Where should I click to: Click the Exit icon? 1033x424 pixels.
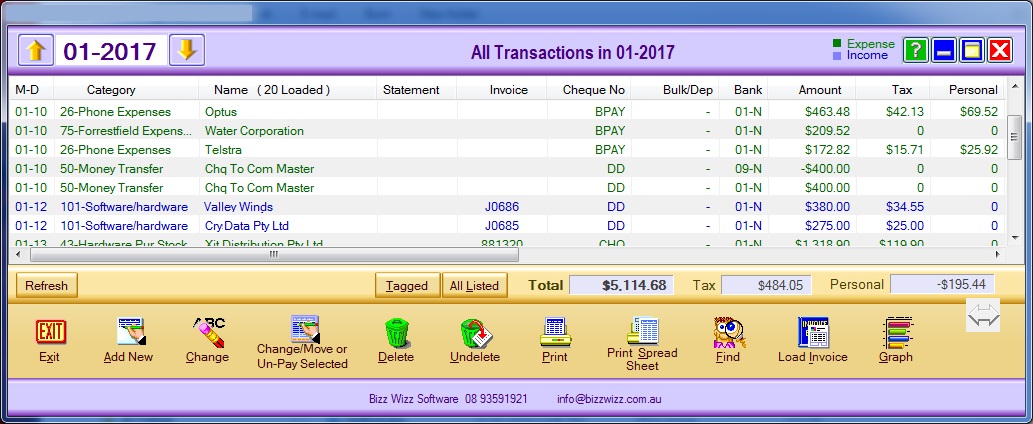49,332
